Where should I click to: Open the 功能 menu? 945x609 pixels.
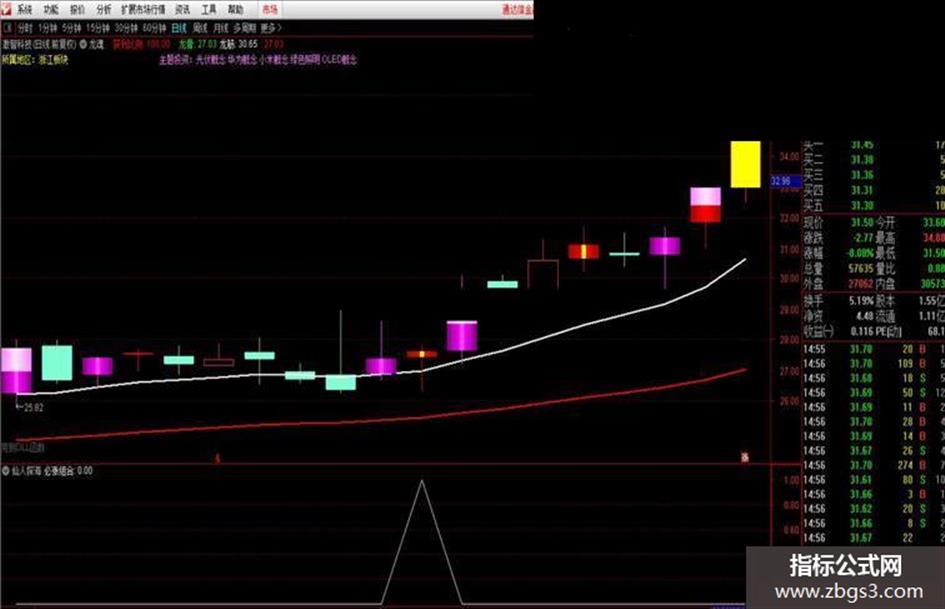click(51, 10)
